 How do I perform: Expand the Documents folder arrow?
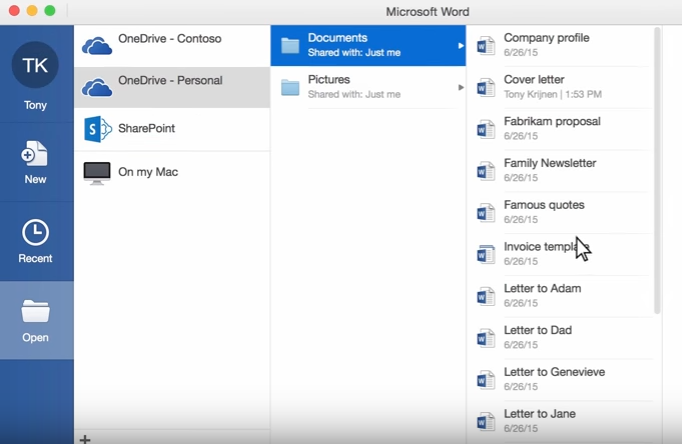point(461,46)
